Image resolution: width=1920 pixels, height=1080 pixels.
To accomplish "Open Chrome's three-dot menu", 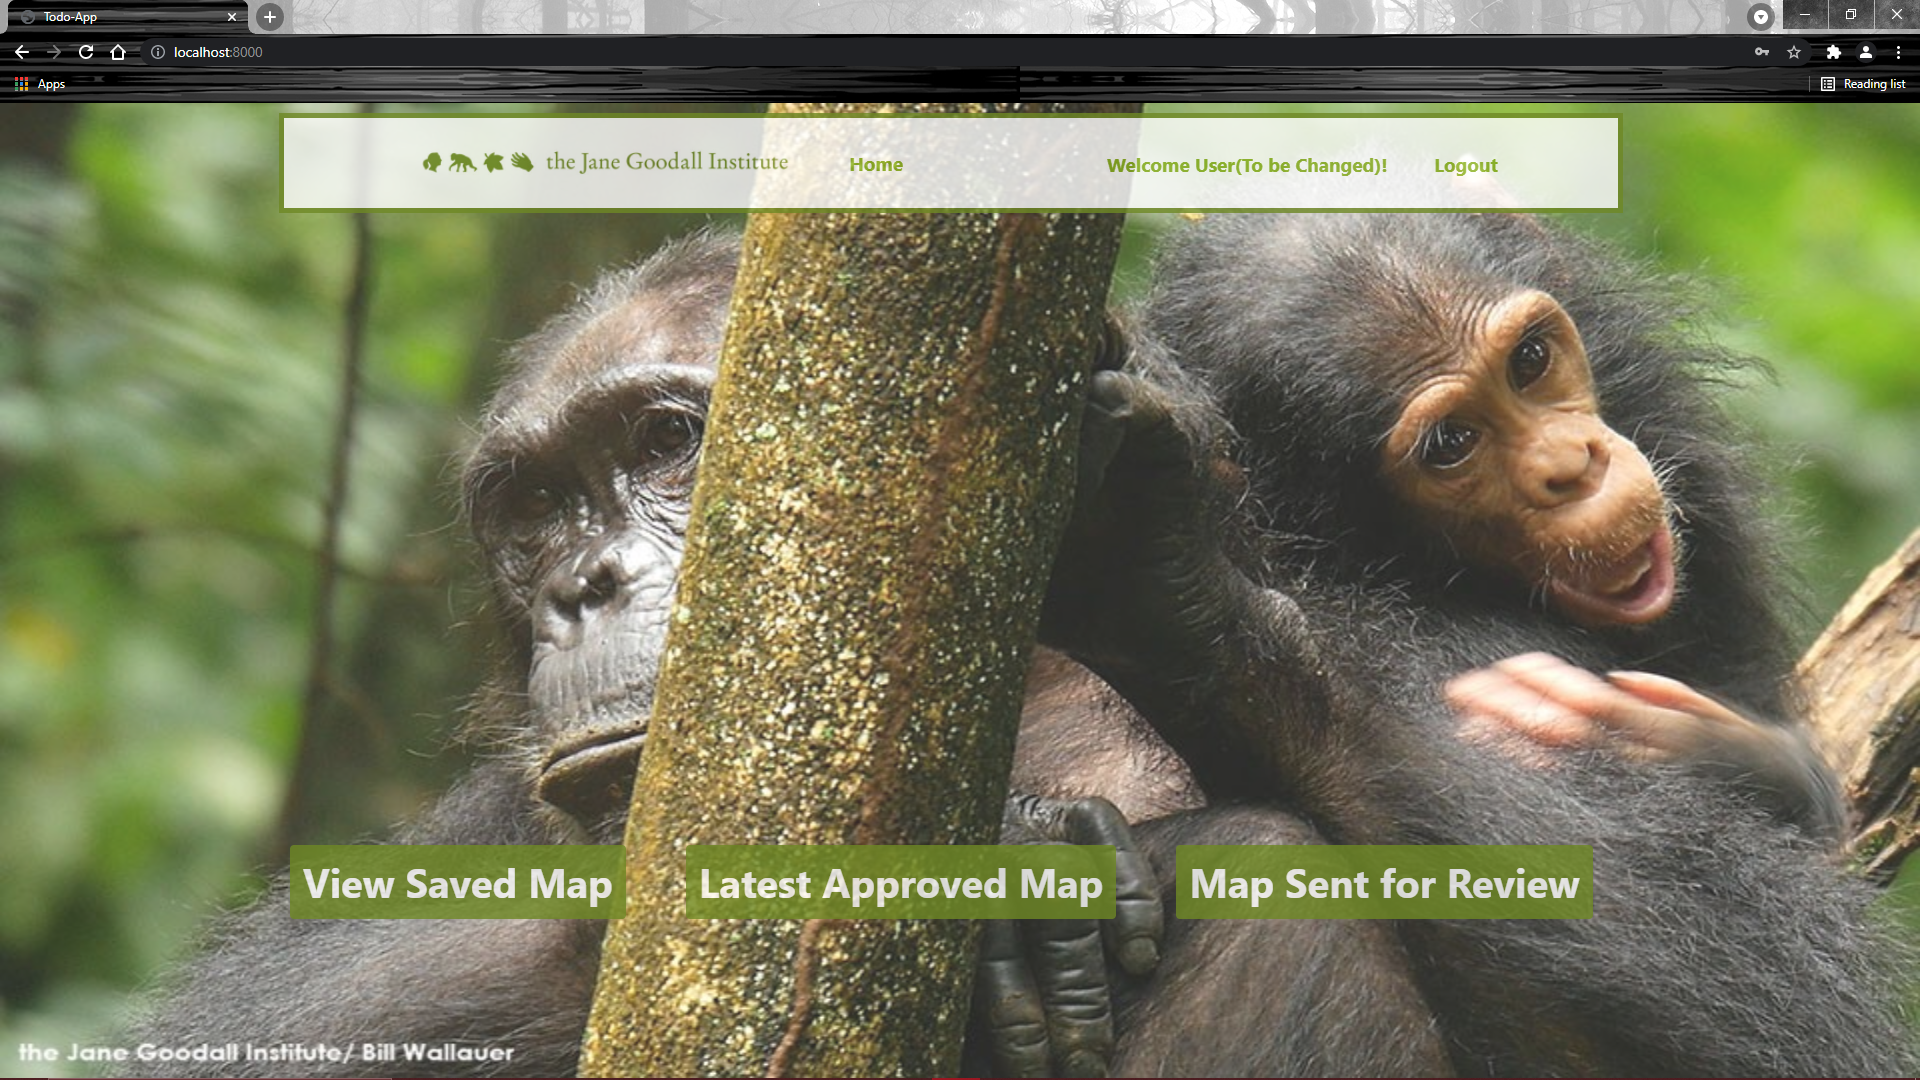I will [x=1898, y=52].
